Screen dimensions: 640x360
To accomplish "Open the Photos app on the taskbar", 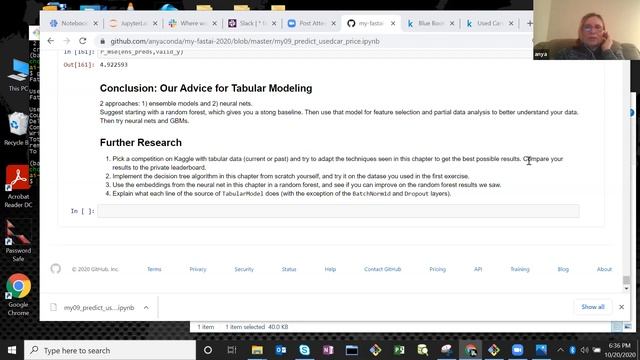I will [541, 350].
